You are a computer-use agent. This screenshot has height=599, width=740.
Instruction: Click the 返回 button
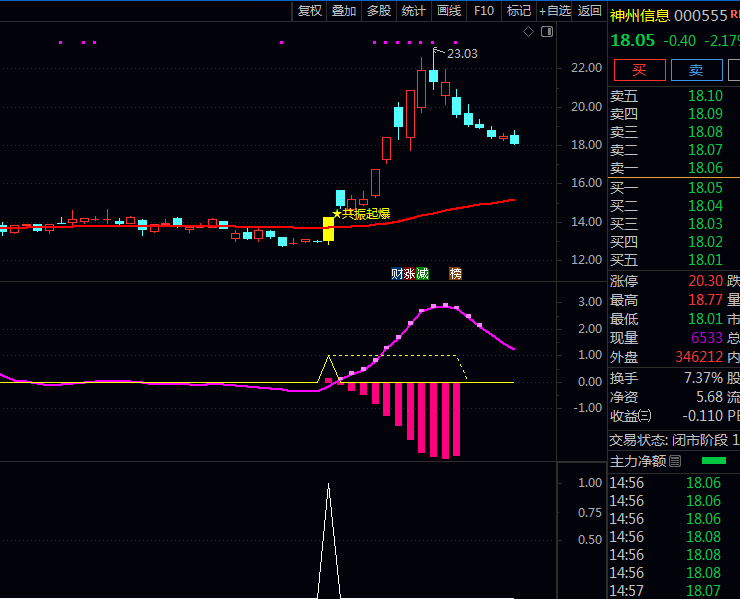tap(589, 10)
